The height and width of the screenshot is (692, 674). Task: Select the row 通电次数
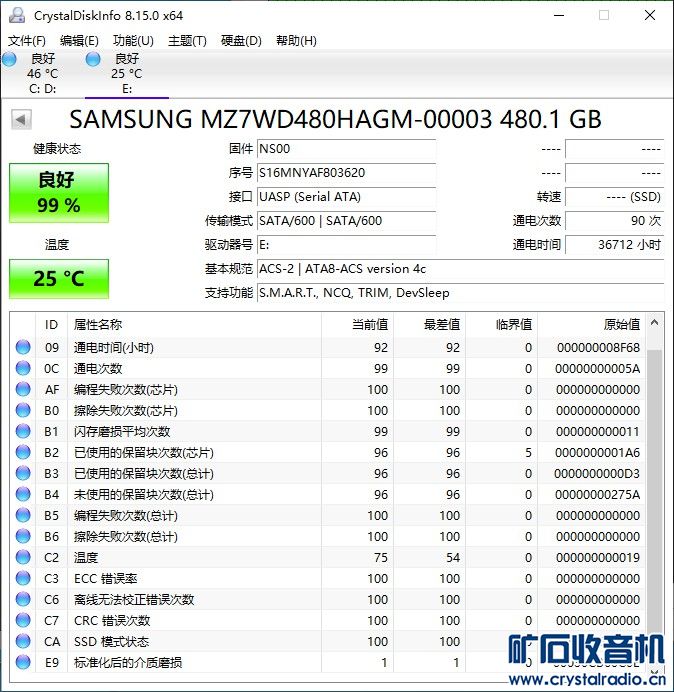[x=328, y=369]
